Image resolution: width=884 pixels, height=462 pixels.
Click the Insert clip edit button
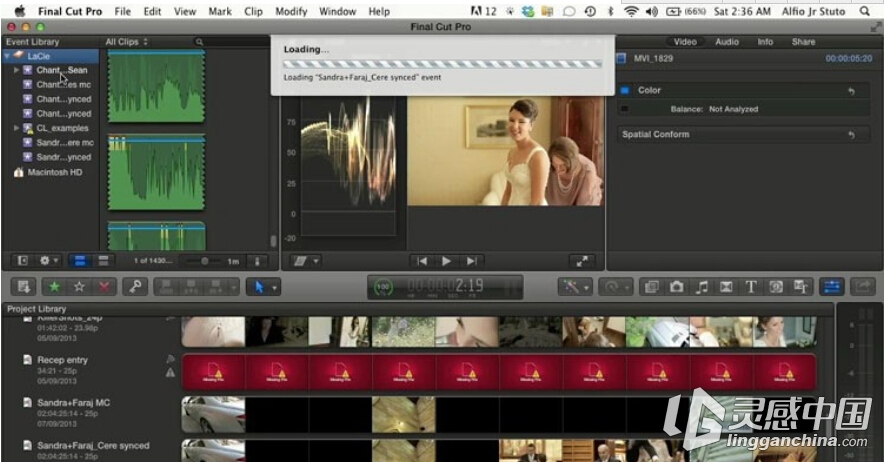pos(191,287)
